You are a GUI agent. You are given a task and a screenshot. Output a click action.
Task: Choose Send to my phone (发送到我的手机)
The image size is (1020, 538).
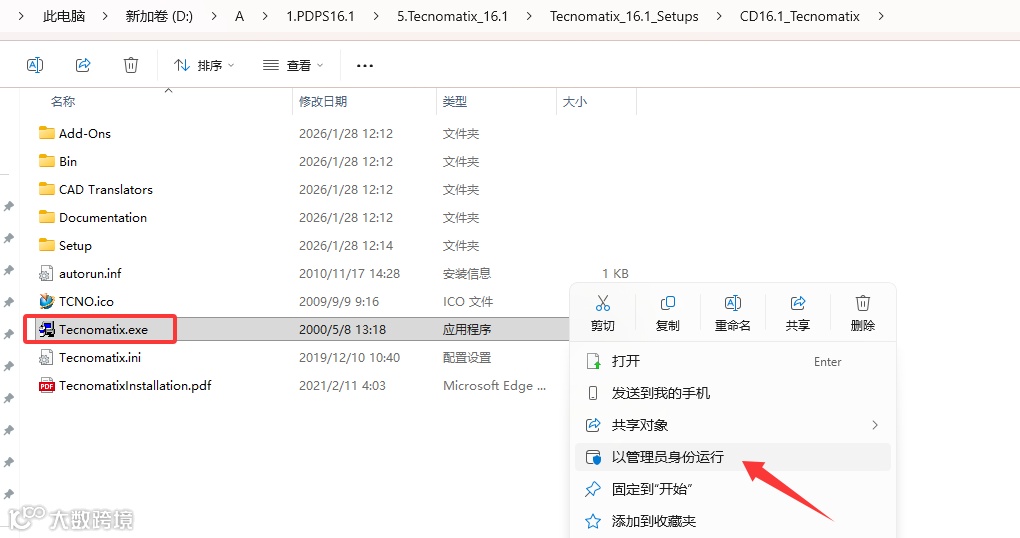(732, 393)
